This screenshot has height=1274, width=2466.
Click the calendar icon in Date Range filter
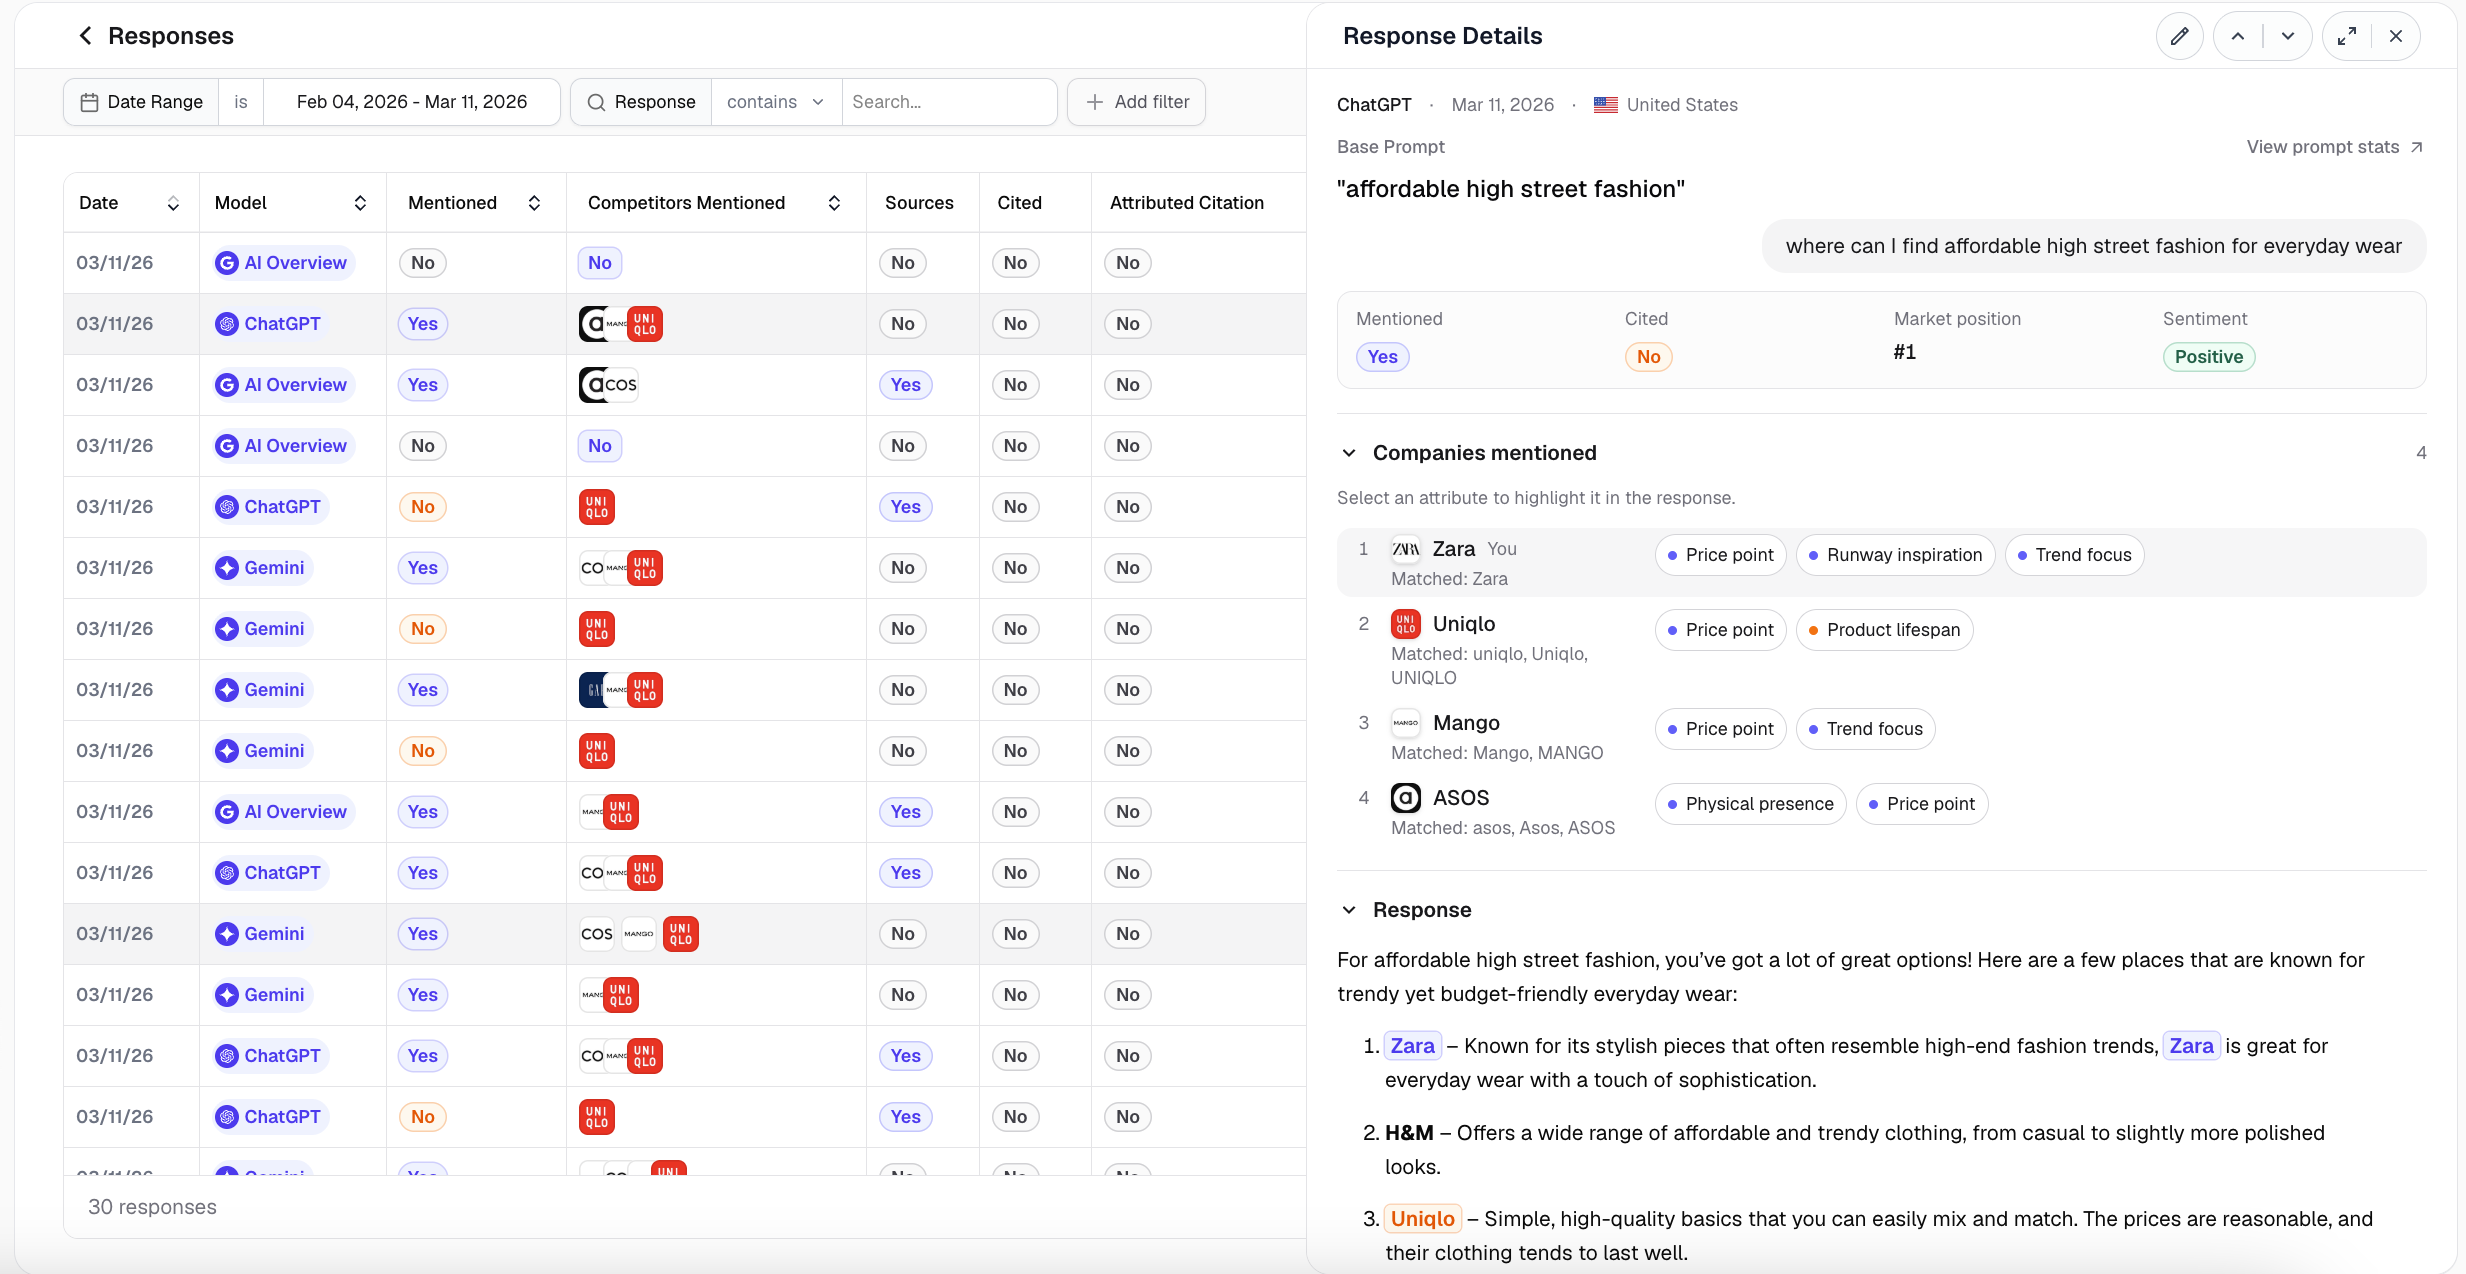[x=89, y=102]
